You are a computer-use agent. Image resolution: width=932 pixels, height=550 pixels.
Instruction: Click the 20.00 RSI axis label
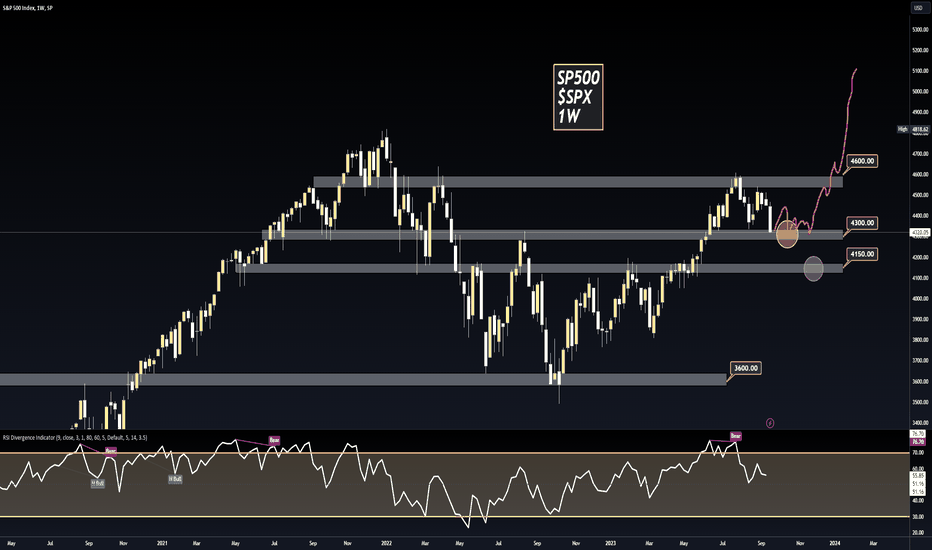point(918,532)
